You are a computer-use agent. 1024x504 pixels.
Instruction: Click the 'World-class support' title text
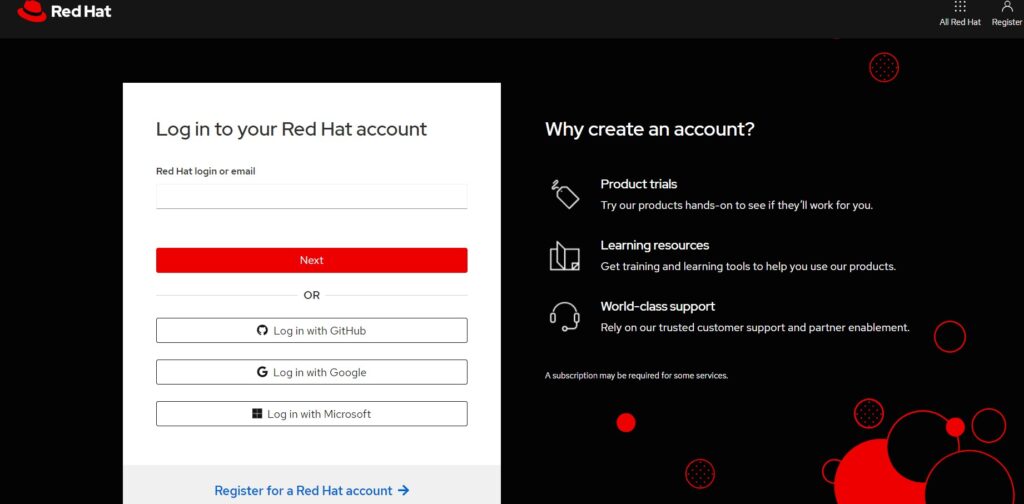click(x=658, y=306)
